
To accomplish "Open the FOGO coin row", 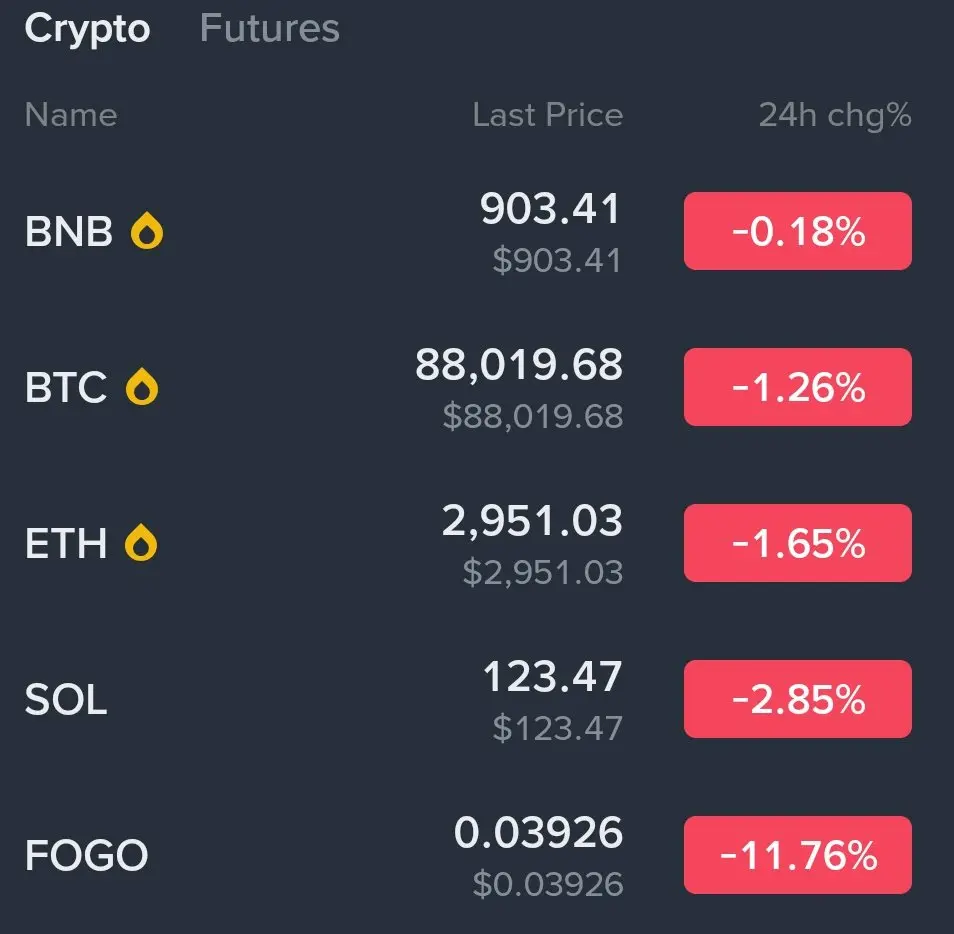I will click(x=86, y=855).
